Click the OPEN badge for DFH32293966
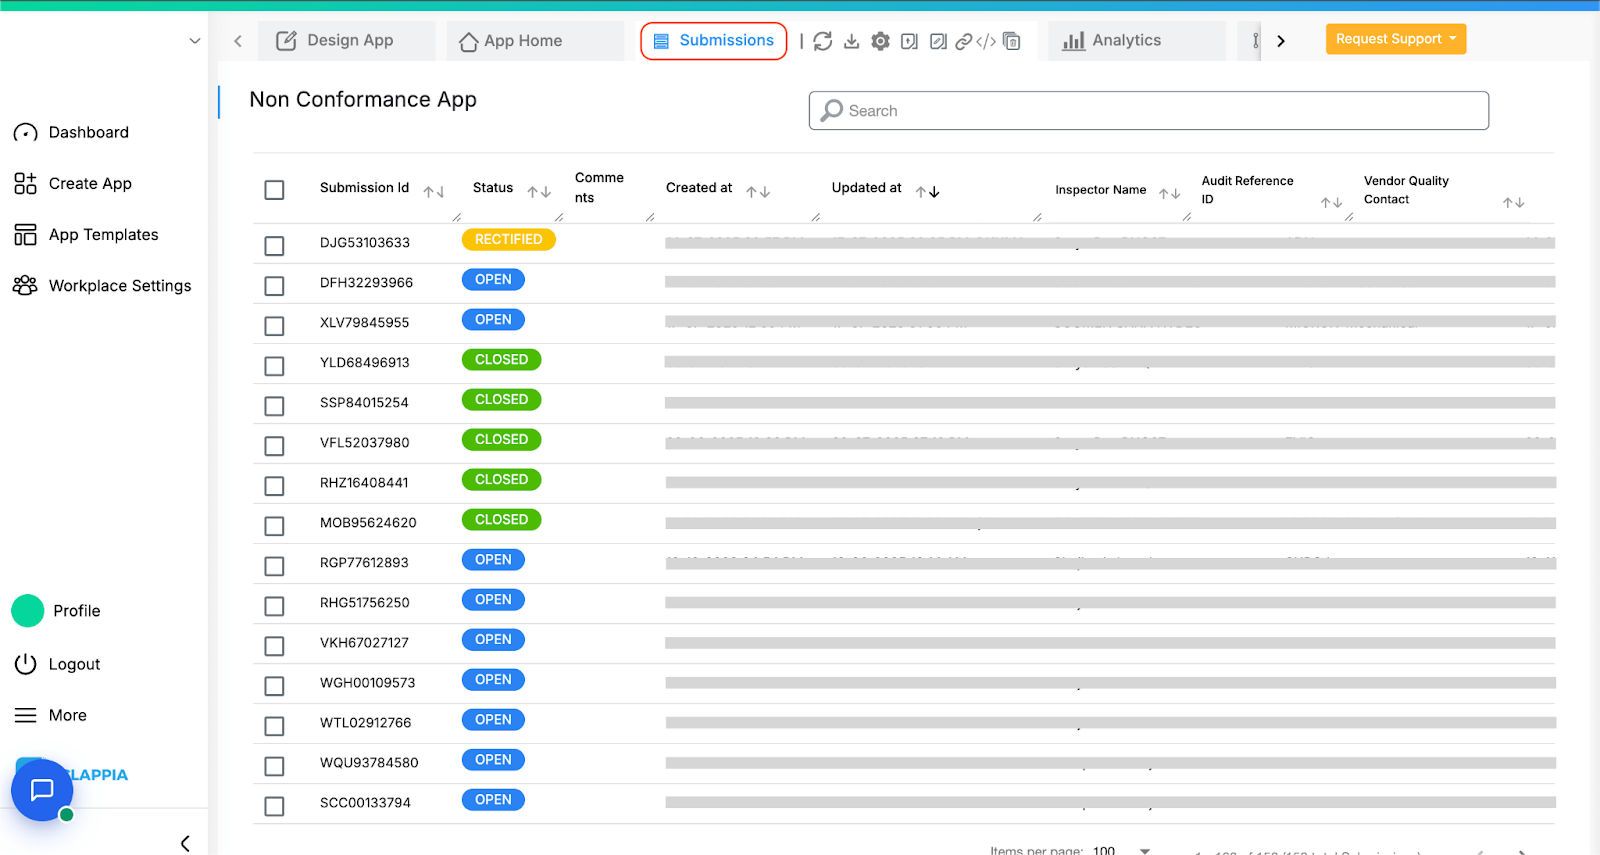1600x855 pixels. [493, 280]
